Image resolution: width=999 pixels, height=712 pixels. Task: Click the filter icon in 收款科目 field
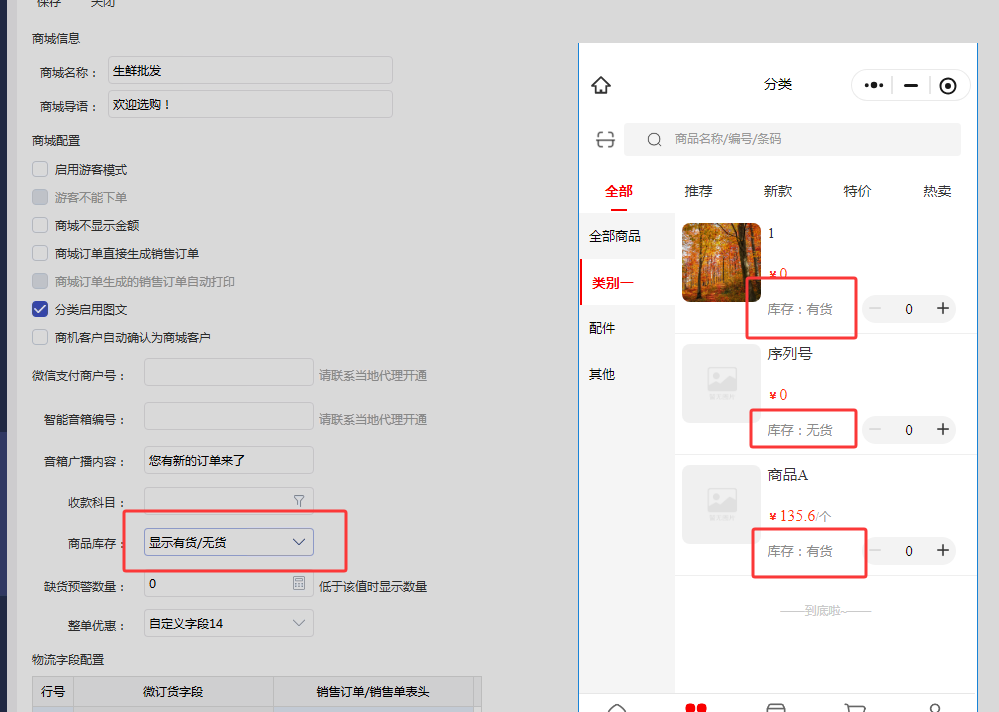coord(299,500)
